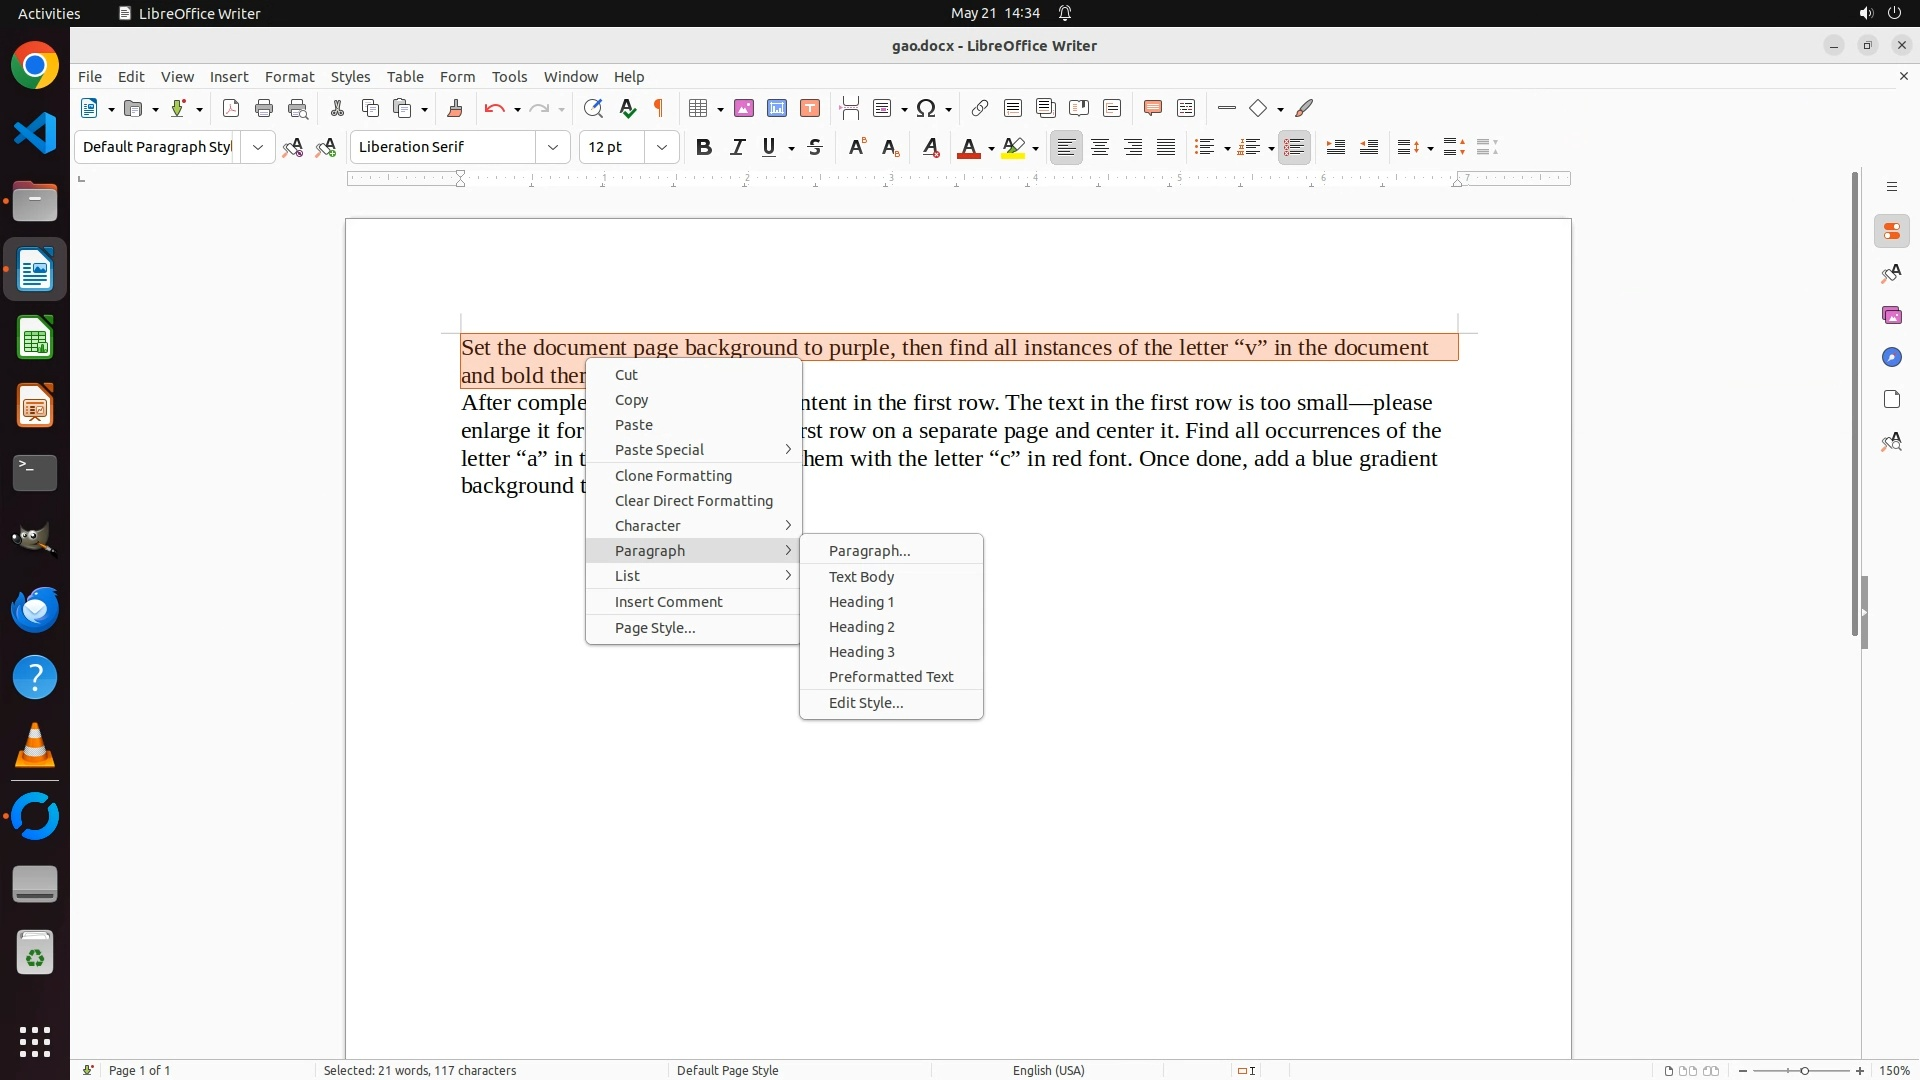Toggle Bold formatting button

(704, 147)
